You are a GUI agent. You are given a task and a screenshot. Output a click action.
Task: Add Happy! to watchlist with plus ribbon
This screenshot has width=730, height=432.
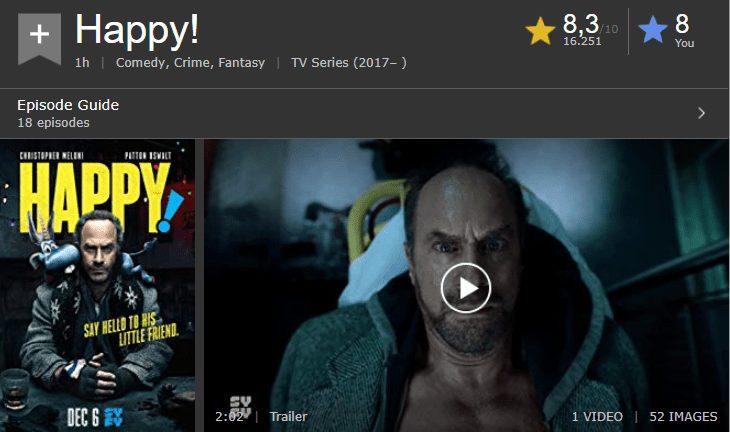(39, 38)
